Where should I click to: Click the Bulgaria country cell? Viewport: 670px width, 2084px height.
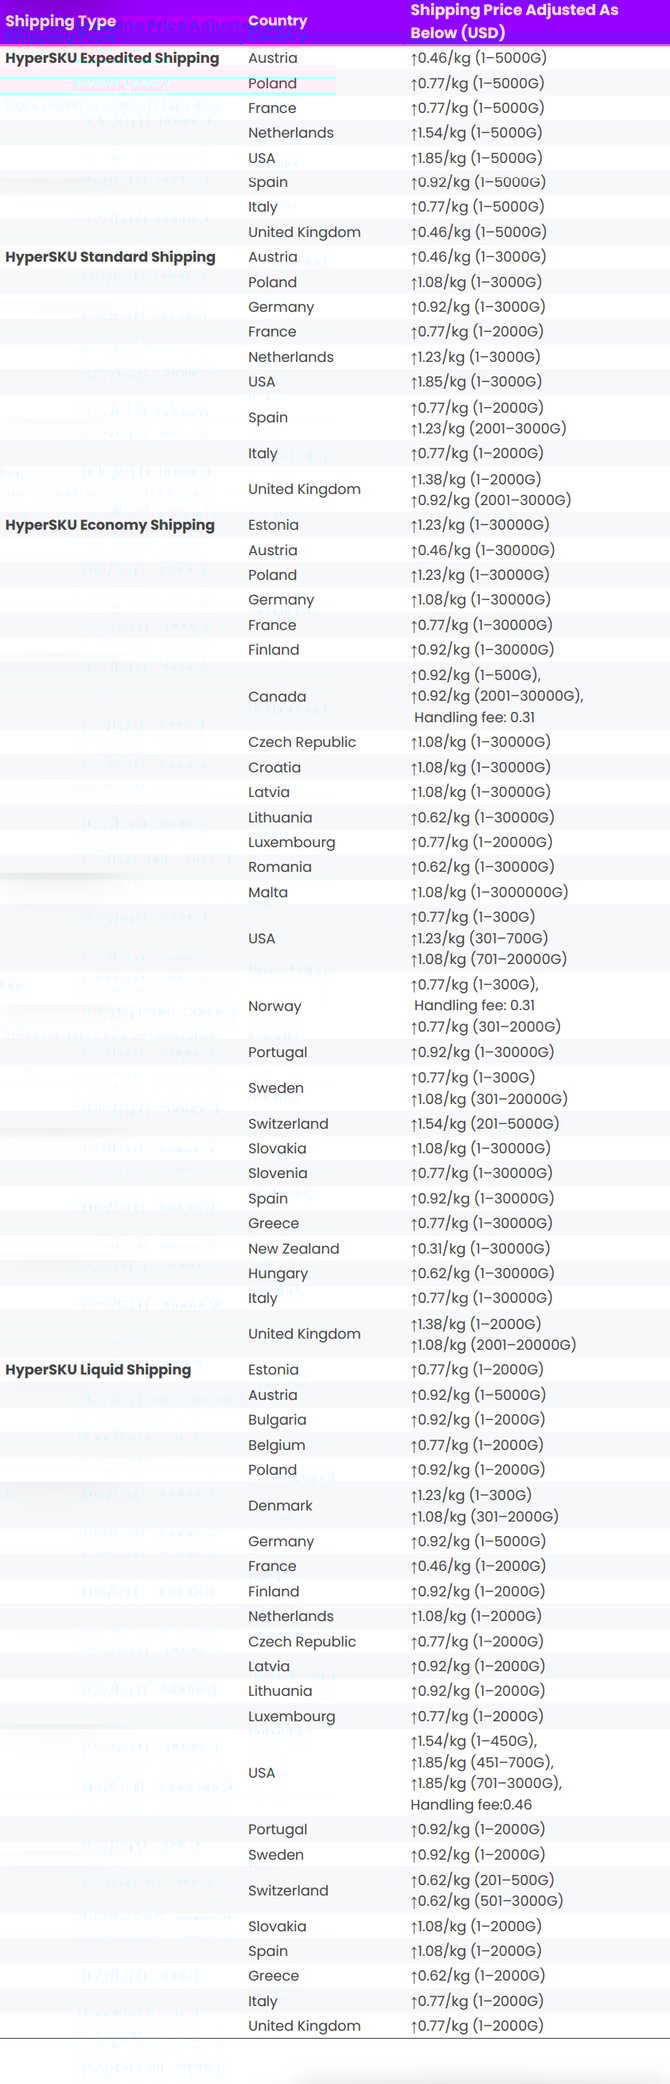[277, 1420]
